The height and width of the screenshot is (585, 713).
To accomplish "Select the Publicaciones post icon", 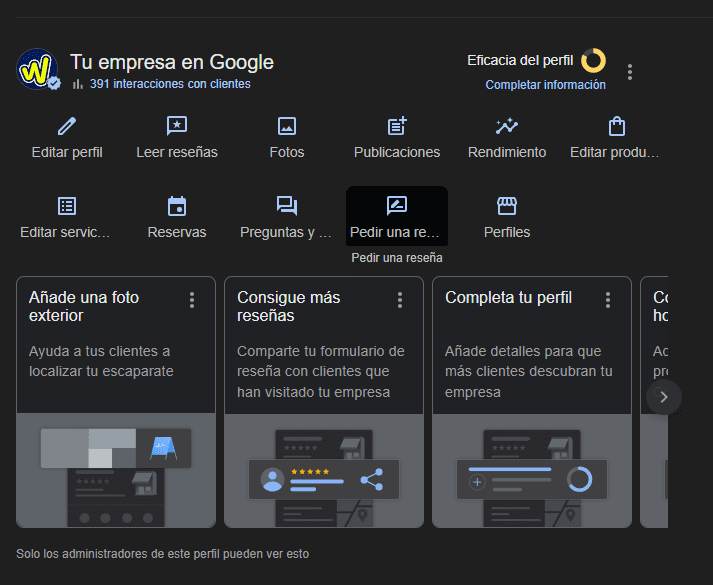I will [x=397, y=126].
